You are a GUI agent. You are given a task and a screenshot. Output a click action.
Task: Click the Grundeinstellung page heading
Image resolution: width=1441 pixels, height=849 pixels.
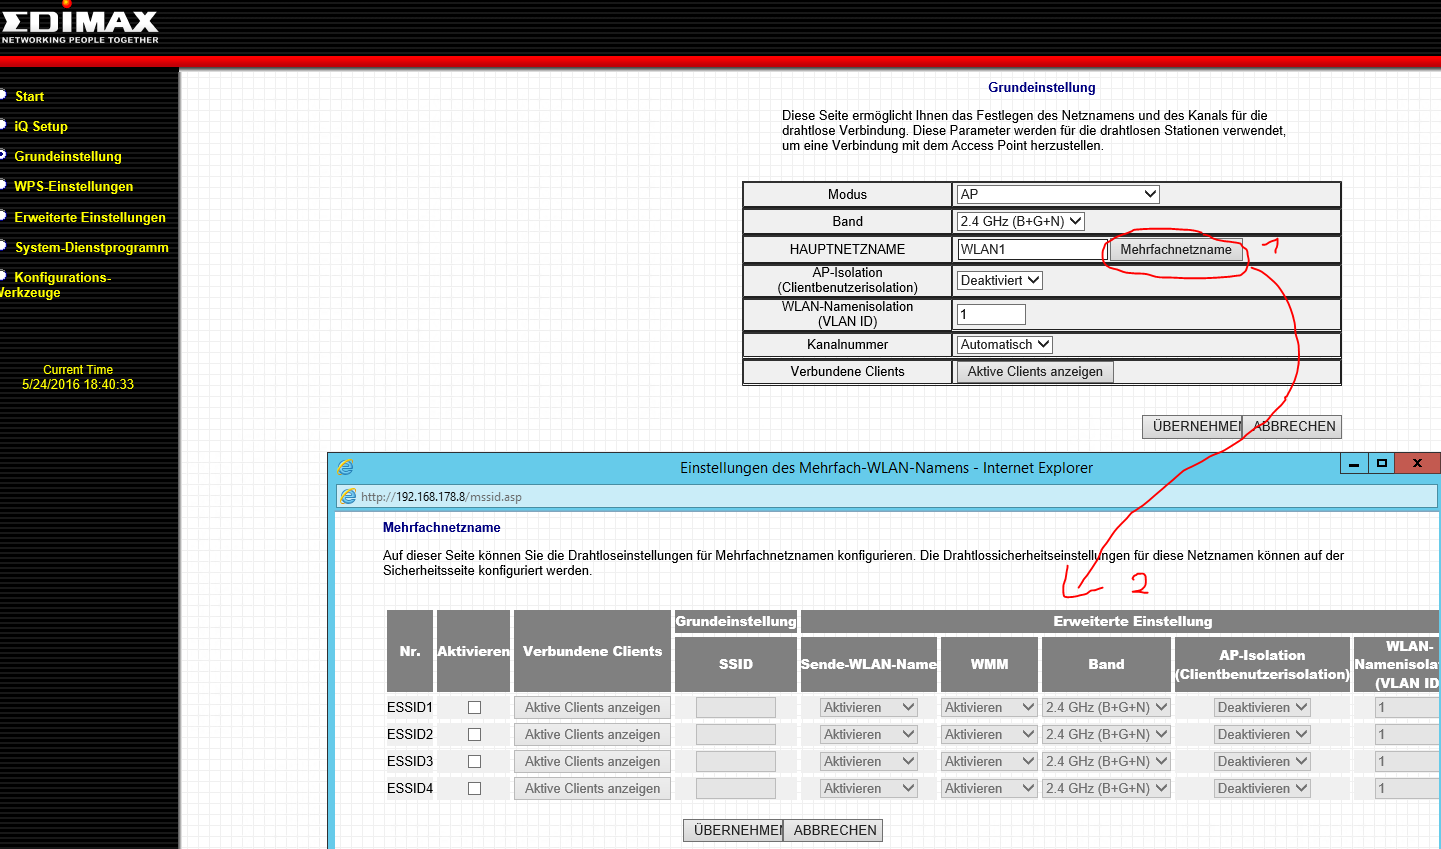tap(1042, 87)
